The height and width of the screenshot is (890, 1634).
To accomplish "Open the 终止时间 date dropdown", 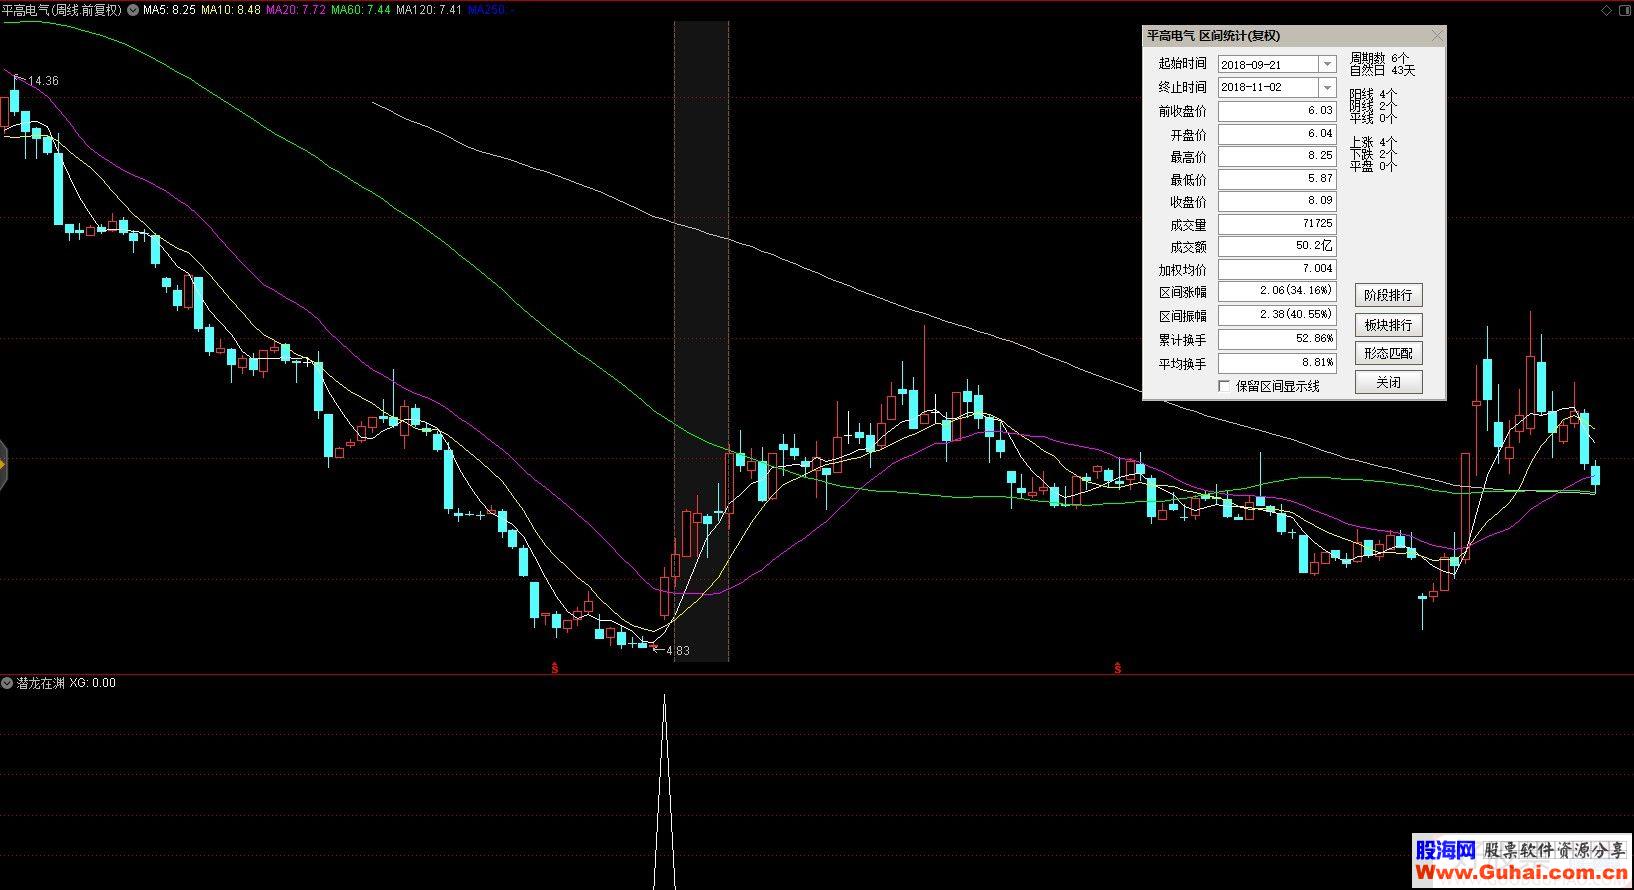I will click(1327, 88).
